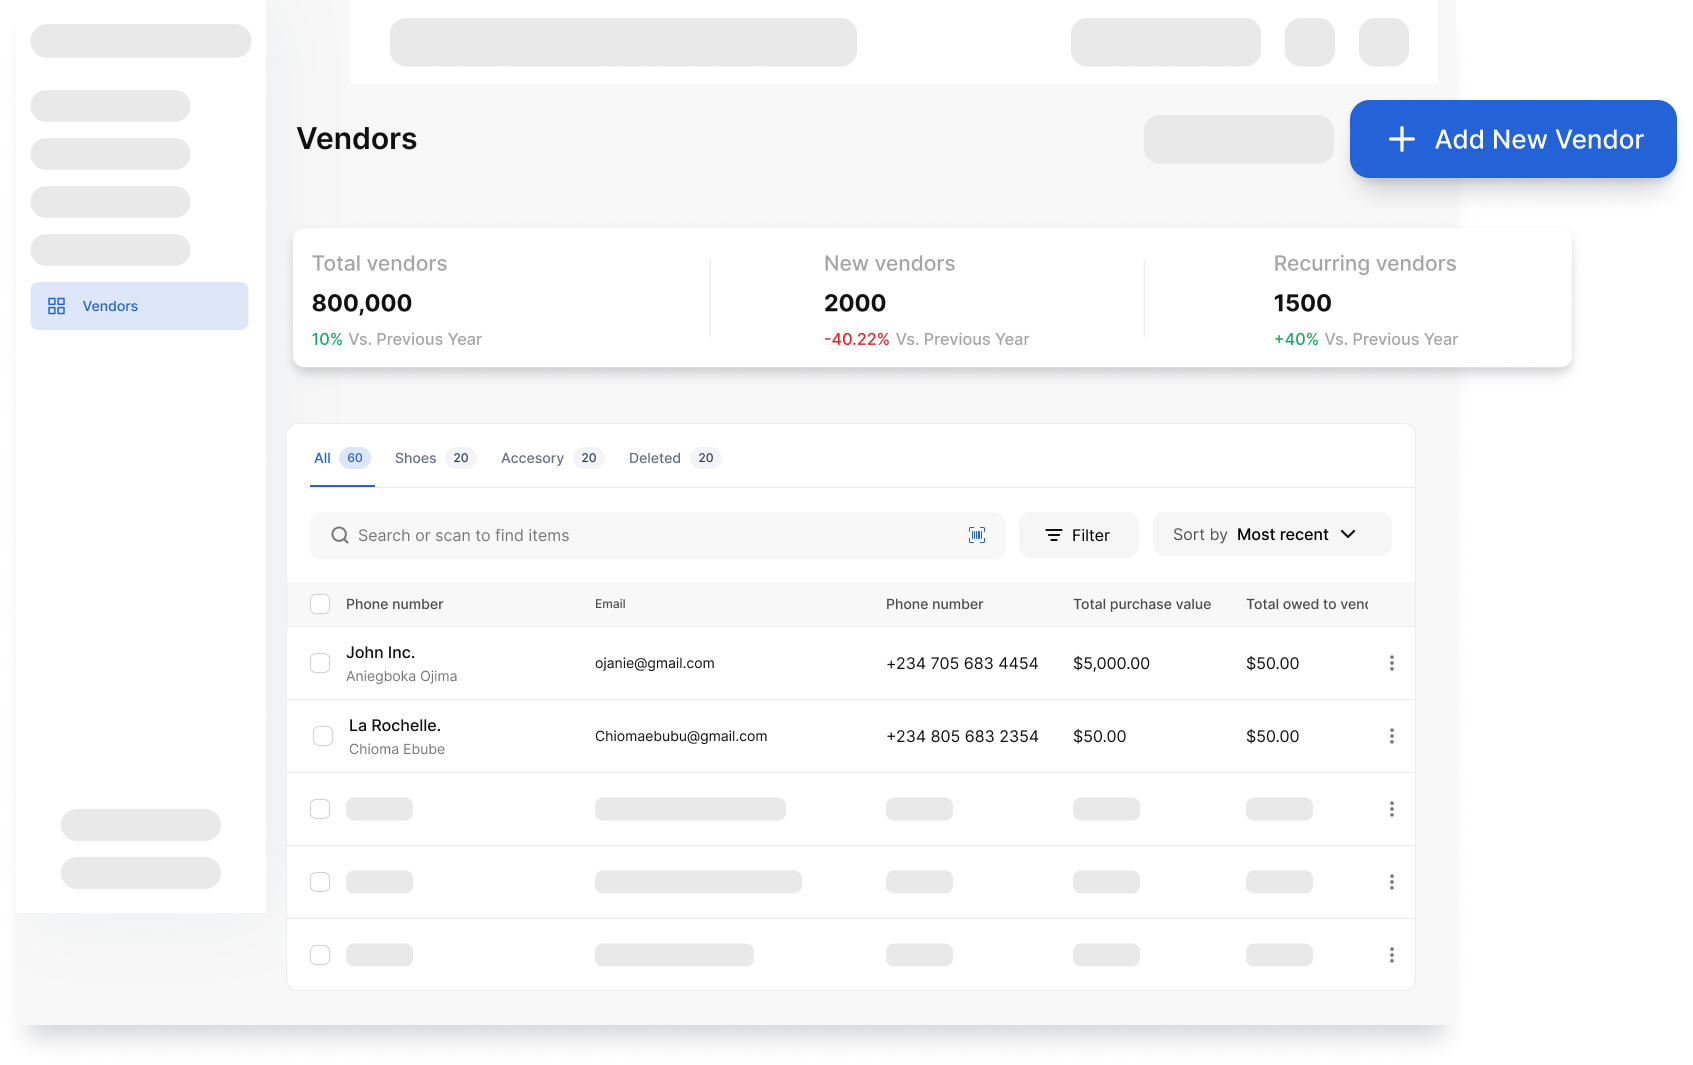Check the select-all checkbox in the table header
The width and height of the screenshot is (1693, 1065).
click(x=320, y=604)
